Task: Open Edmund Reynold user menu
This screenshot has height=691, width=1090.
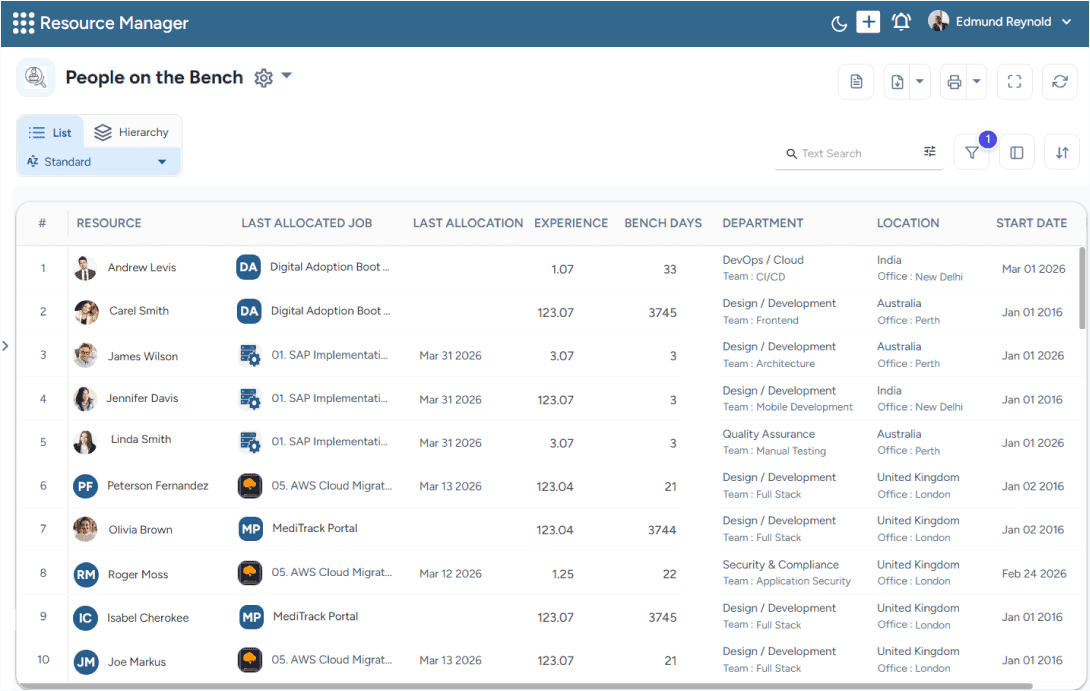Action: (1001, 22)
